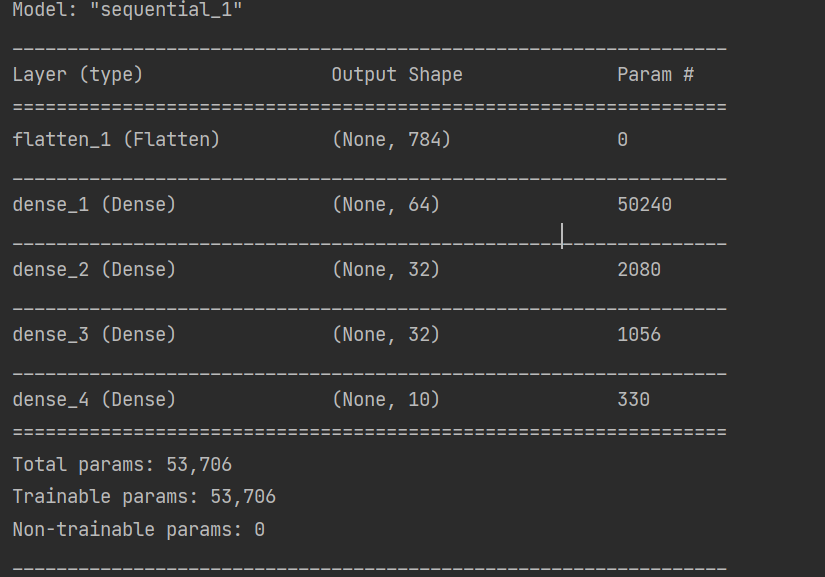
Task: Click the 'dense_3 (Dense)' layer name
Action: pyautogui.click(x=94, y=335)
